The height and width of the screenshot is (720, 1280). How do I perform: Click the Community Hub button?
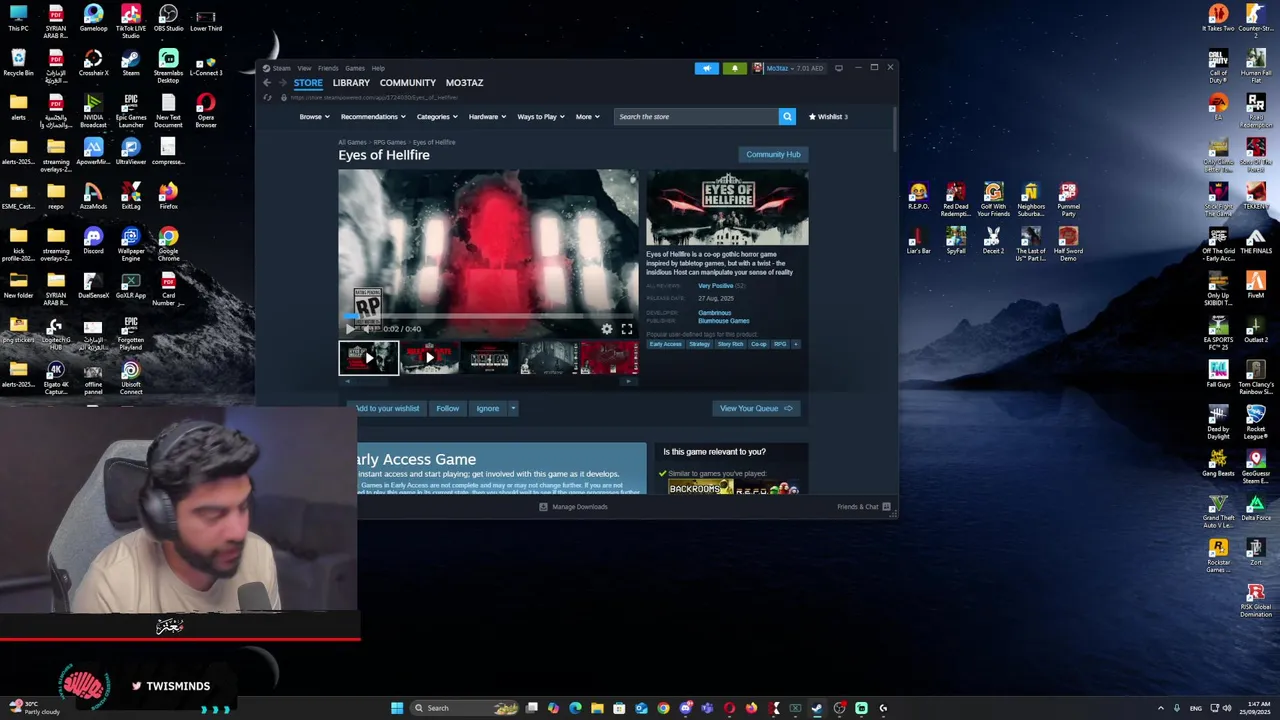[773, 154]
